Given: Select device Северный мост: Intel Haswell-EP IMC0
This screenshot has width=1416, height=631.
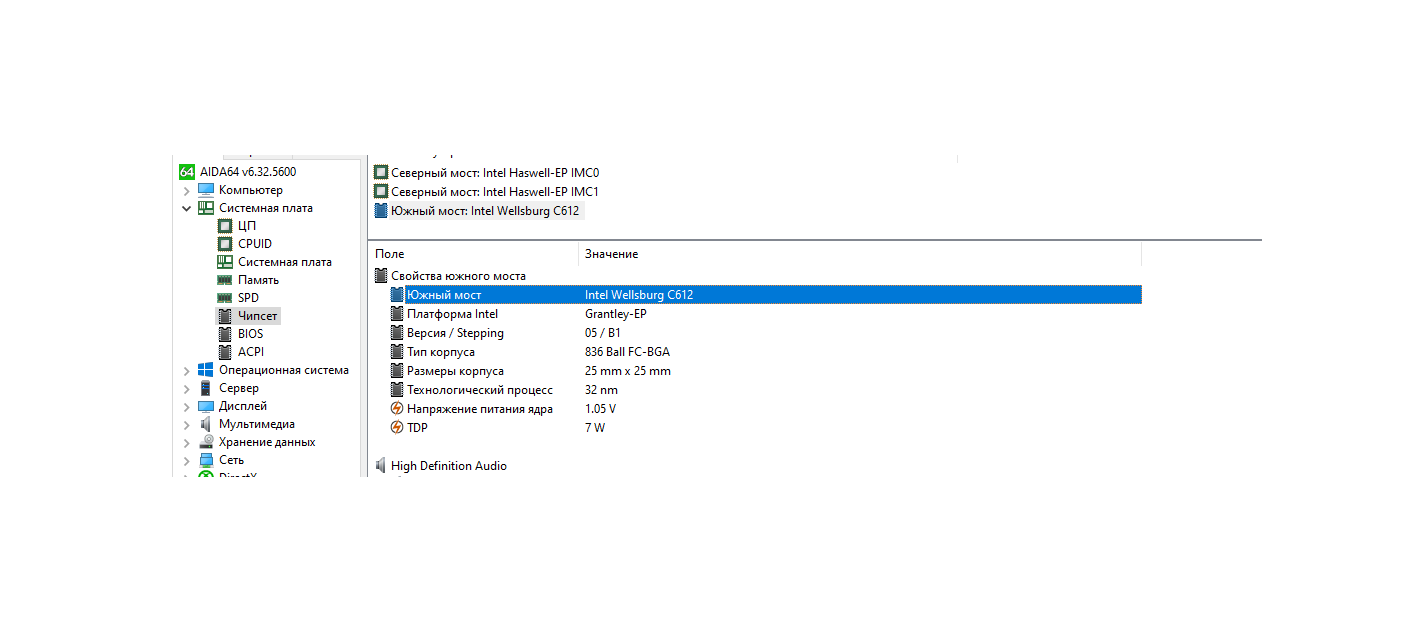Looking at the screenshot, I should click(x=495, y=173).
